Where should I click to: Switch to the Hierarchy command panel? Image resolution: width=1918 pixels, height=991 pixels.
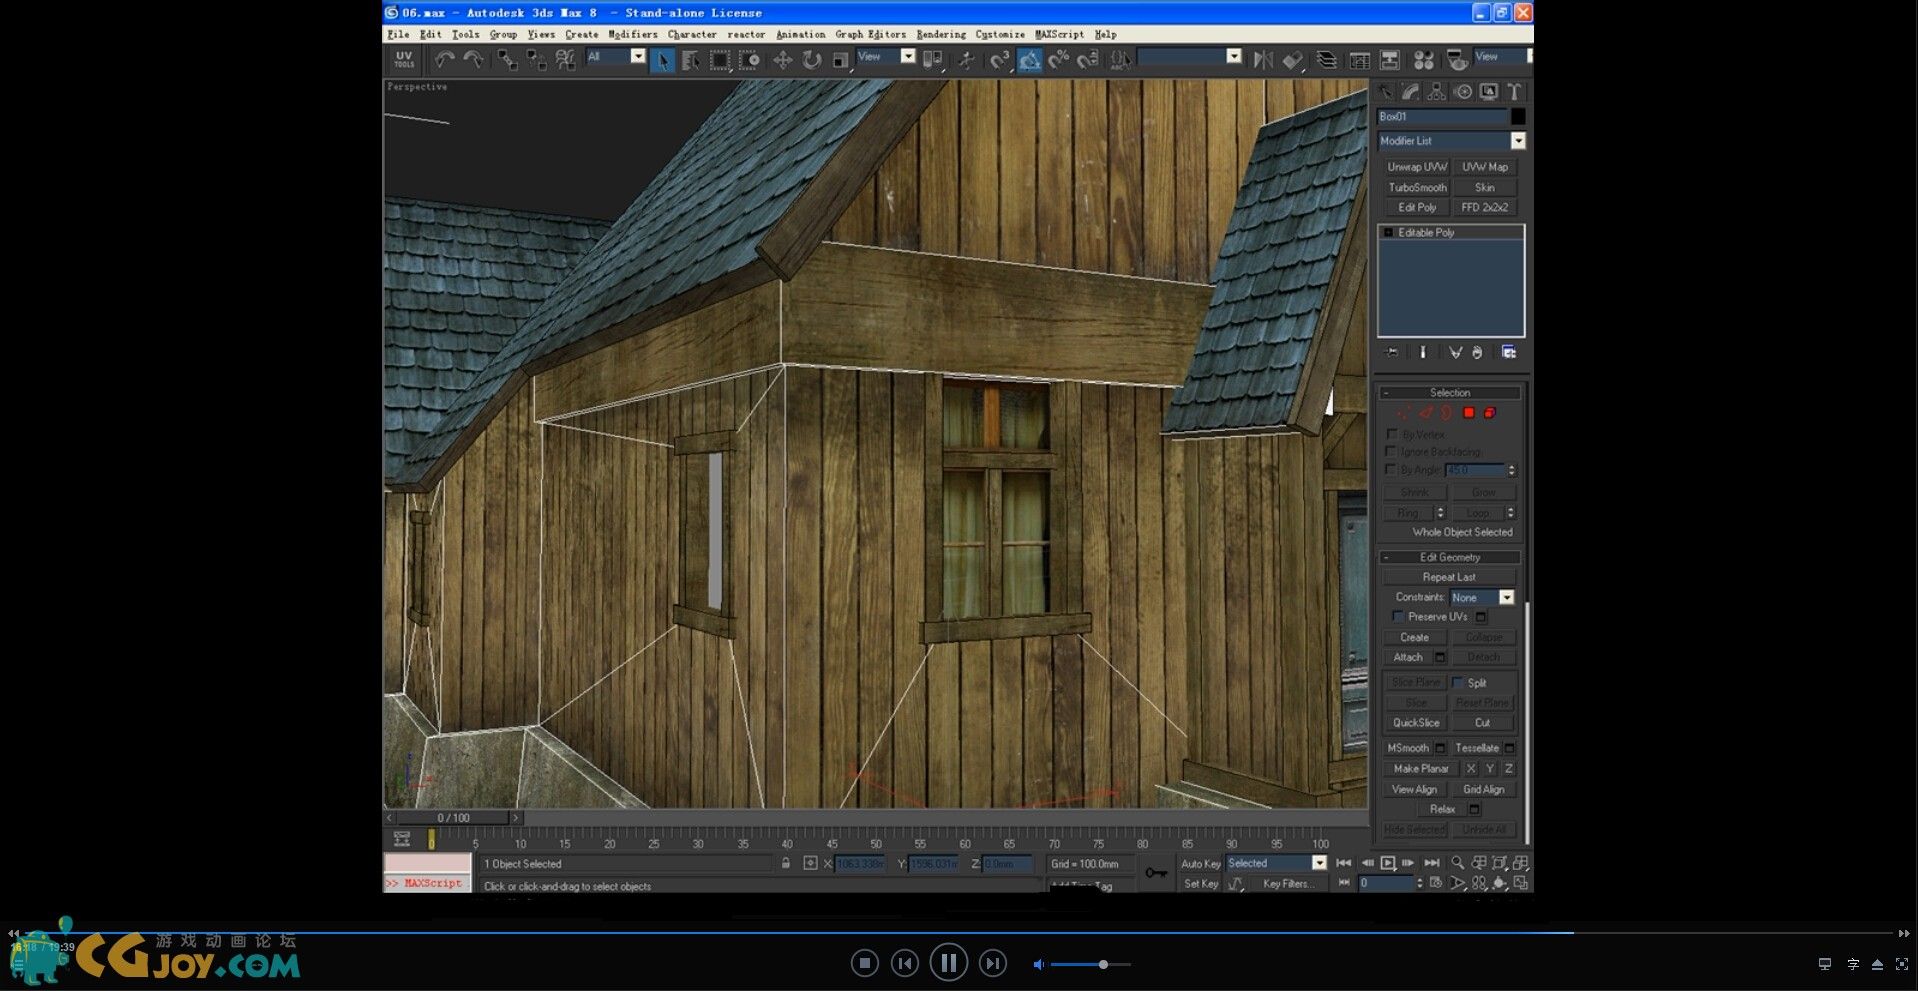pyautogui.click(x=1437, y=92)
